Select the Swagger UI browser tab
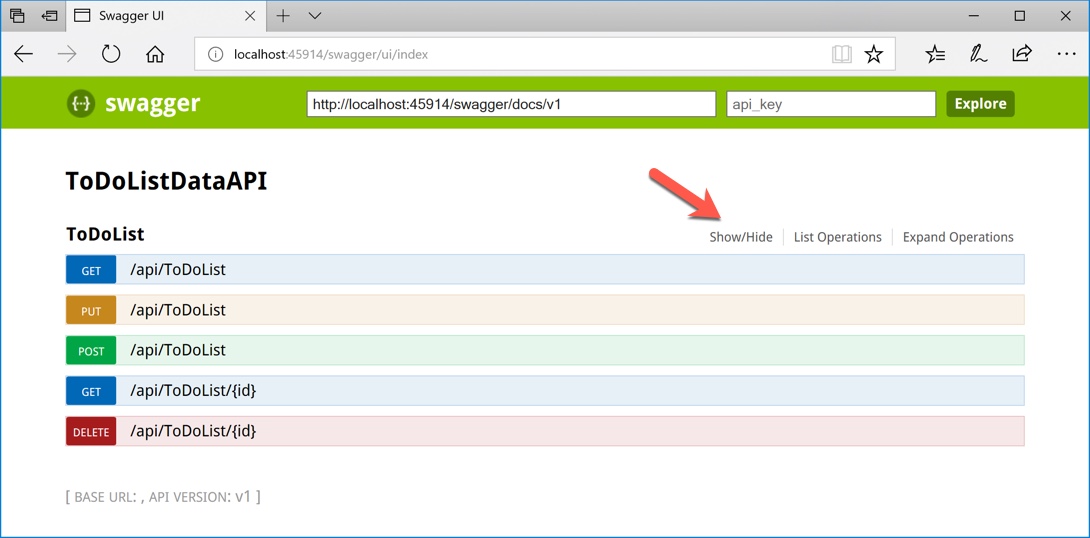This screenshot has width=1090, height=538. [x=167, y=16]
